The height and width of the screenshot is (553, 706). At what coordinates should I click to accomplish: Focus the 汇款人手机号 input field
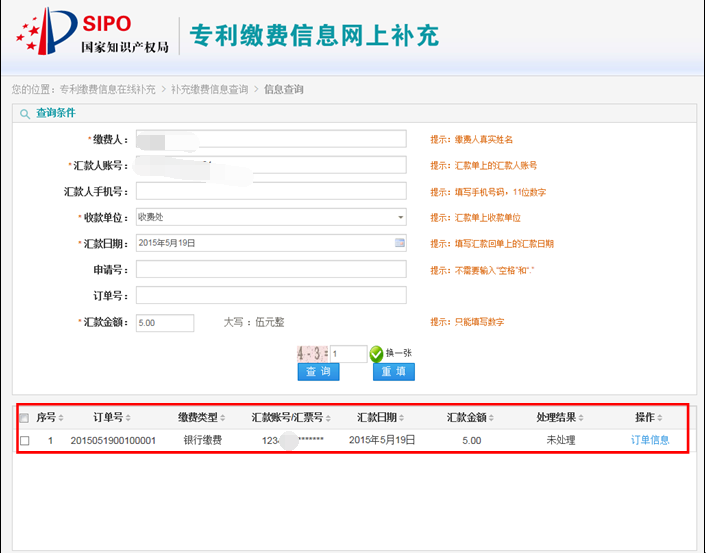point(271,191)
